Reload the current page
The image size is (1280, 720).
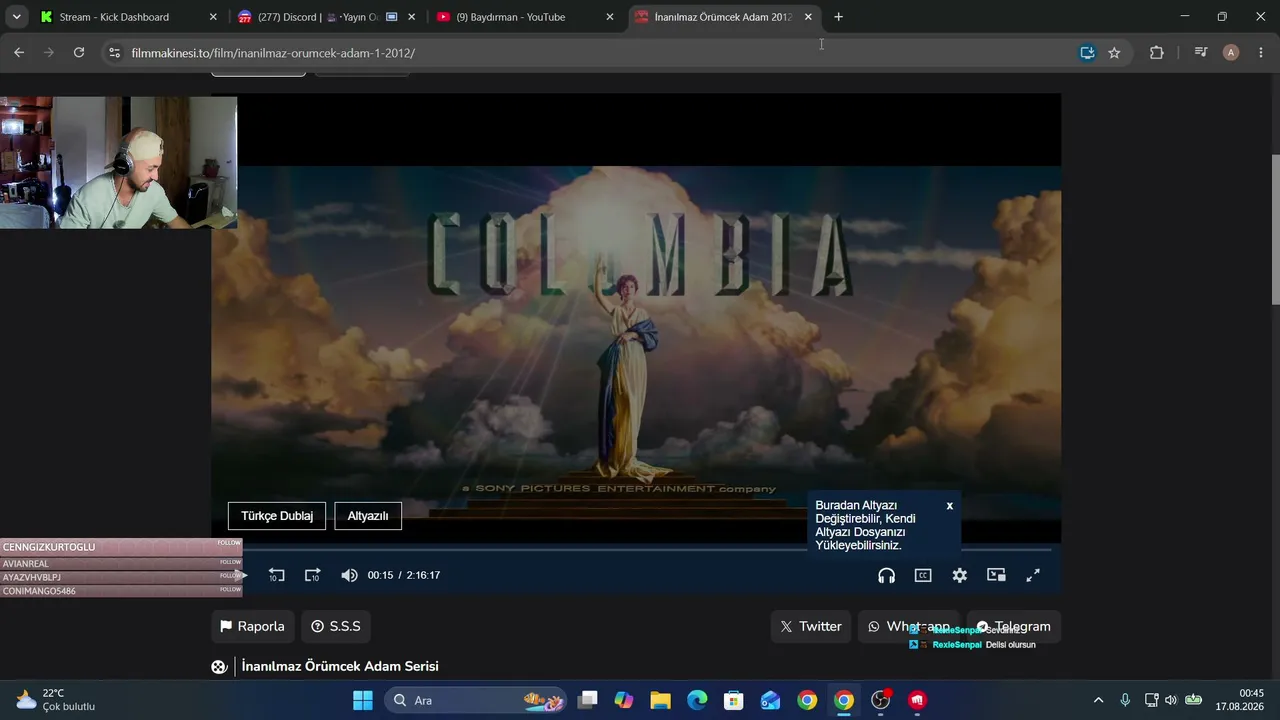tap(79, 52)
